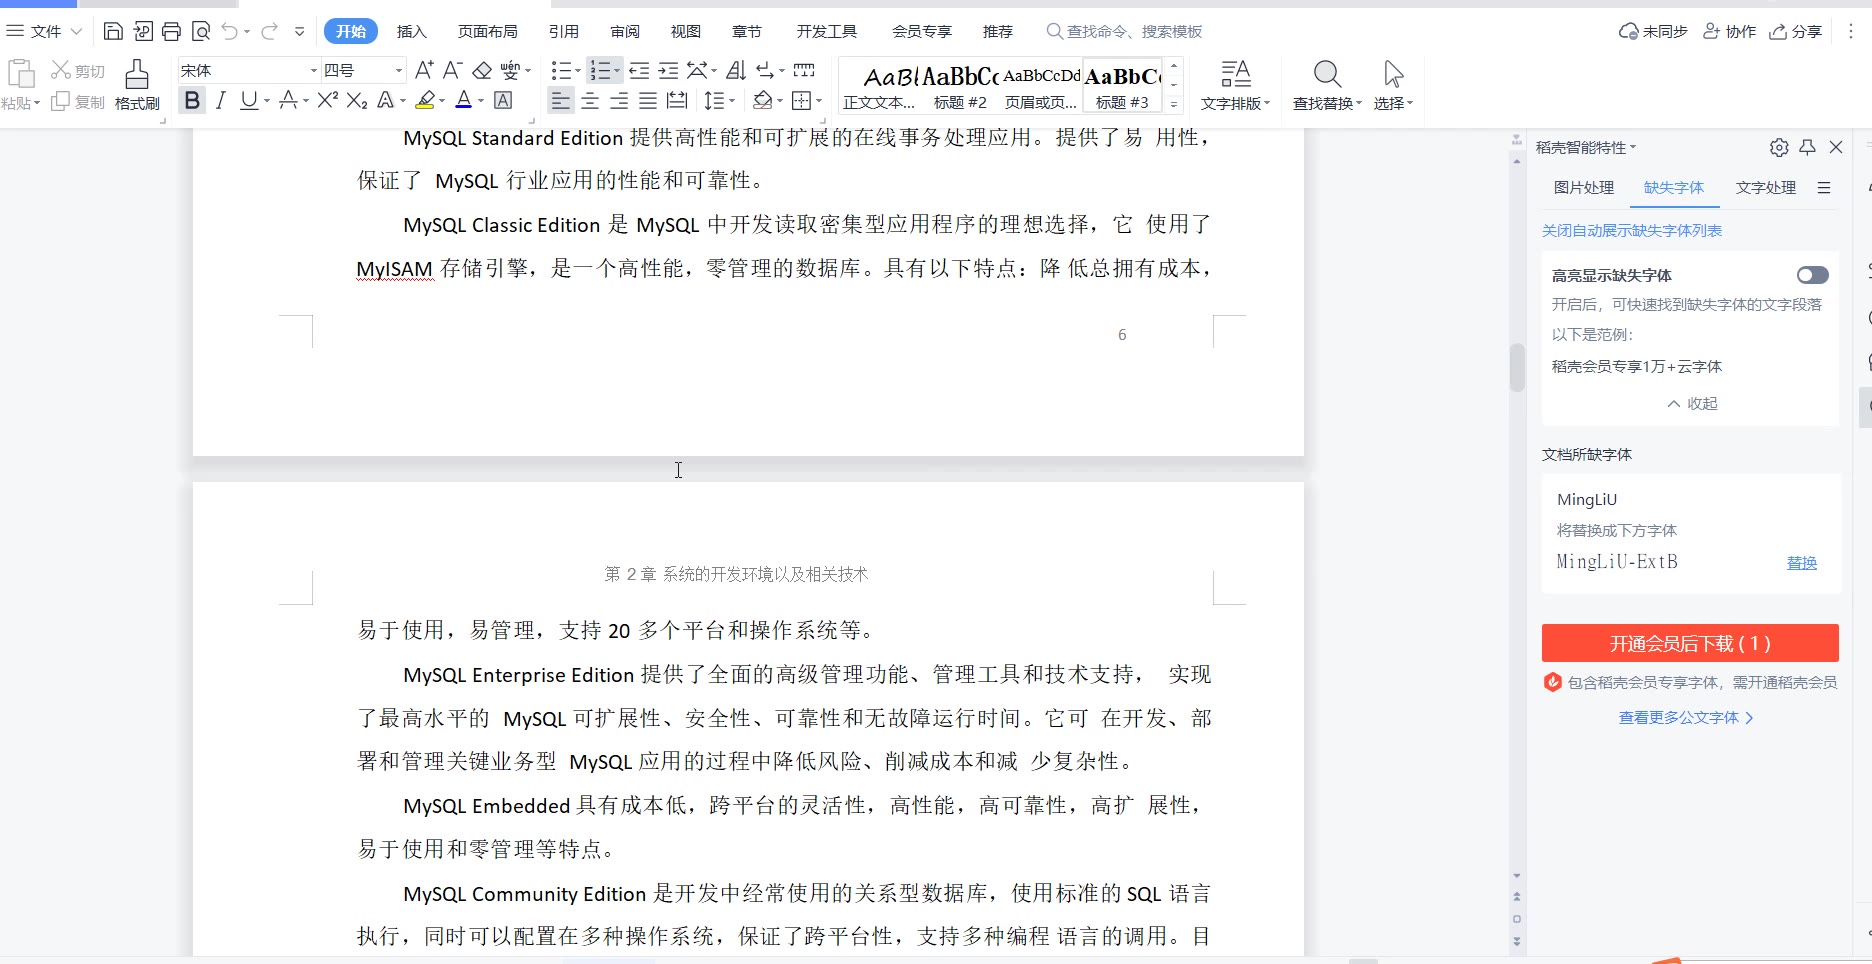This screenshot has height=964, width=1872.
Task: Enable highlight missing fonts (高亮显示缺失字体) switch
Action: click(1812, 275)
